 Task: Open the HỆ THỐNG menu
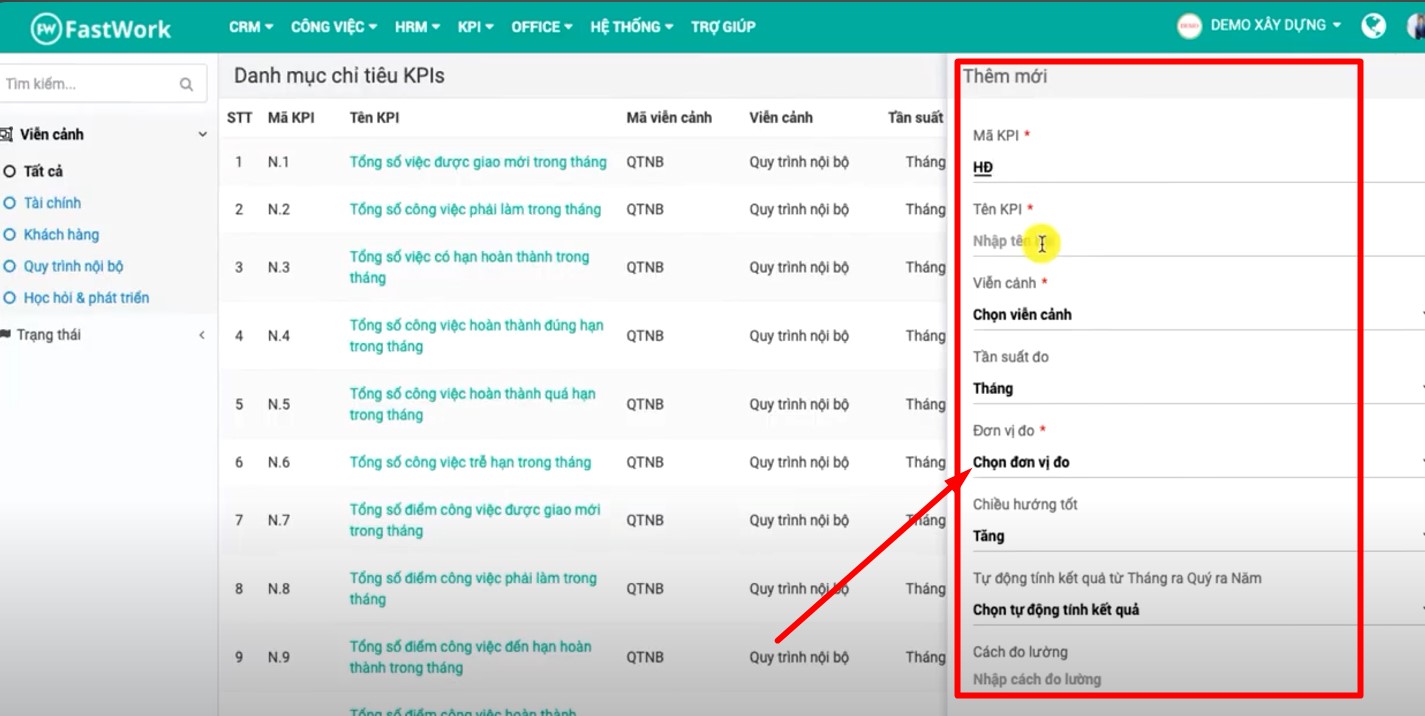627,26
